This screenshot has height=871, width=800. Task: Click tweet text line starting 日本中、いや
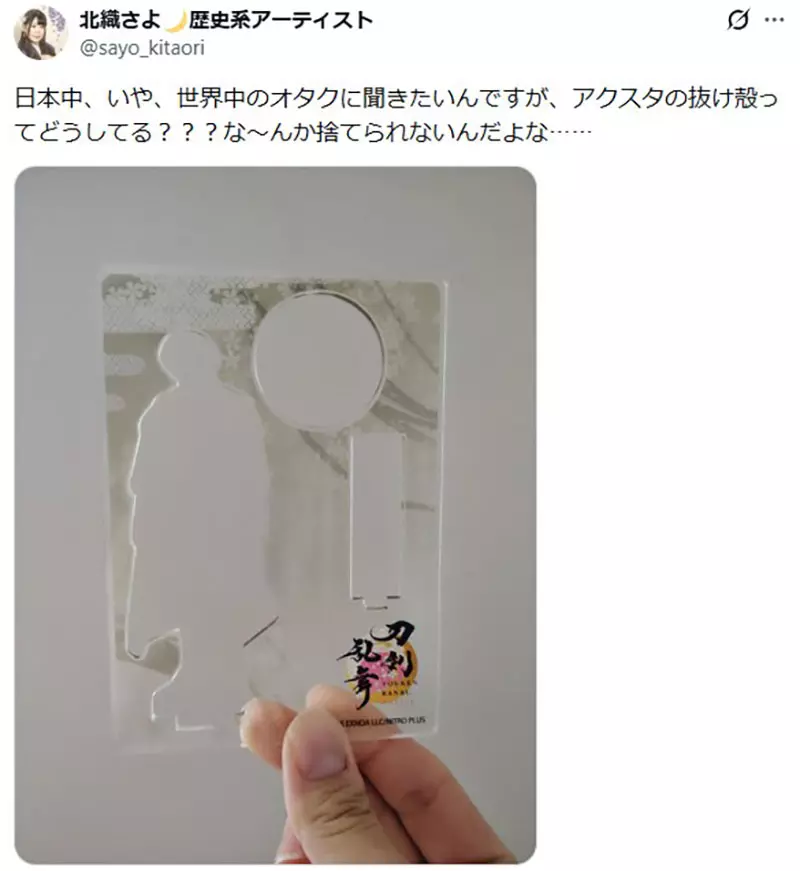coord(396,98)
